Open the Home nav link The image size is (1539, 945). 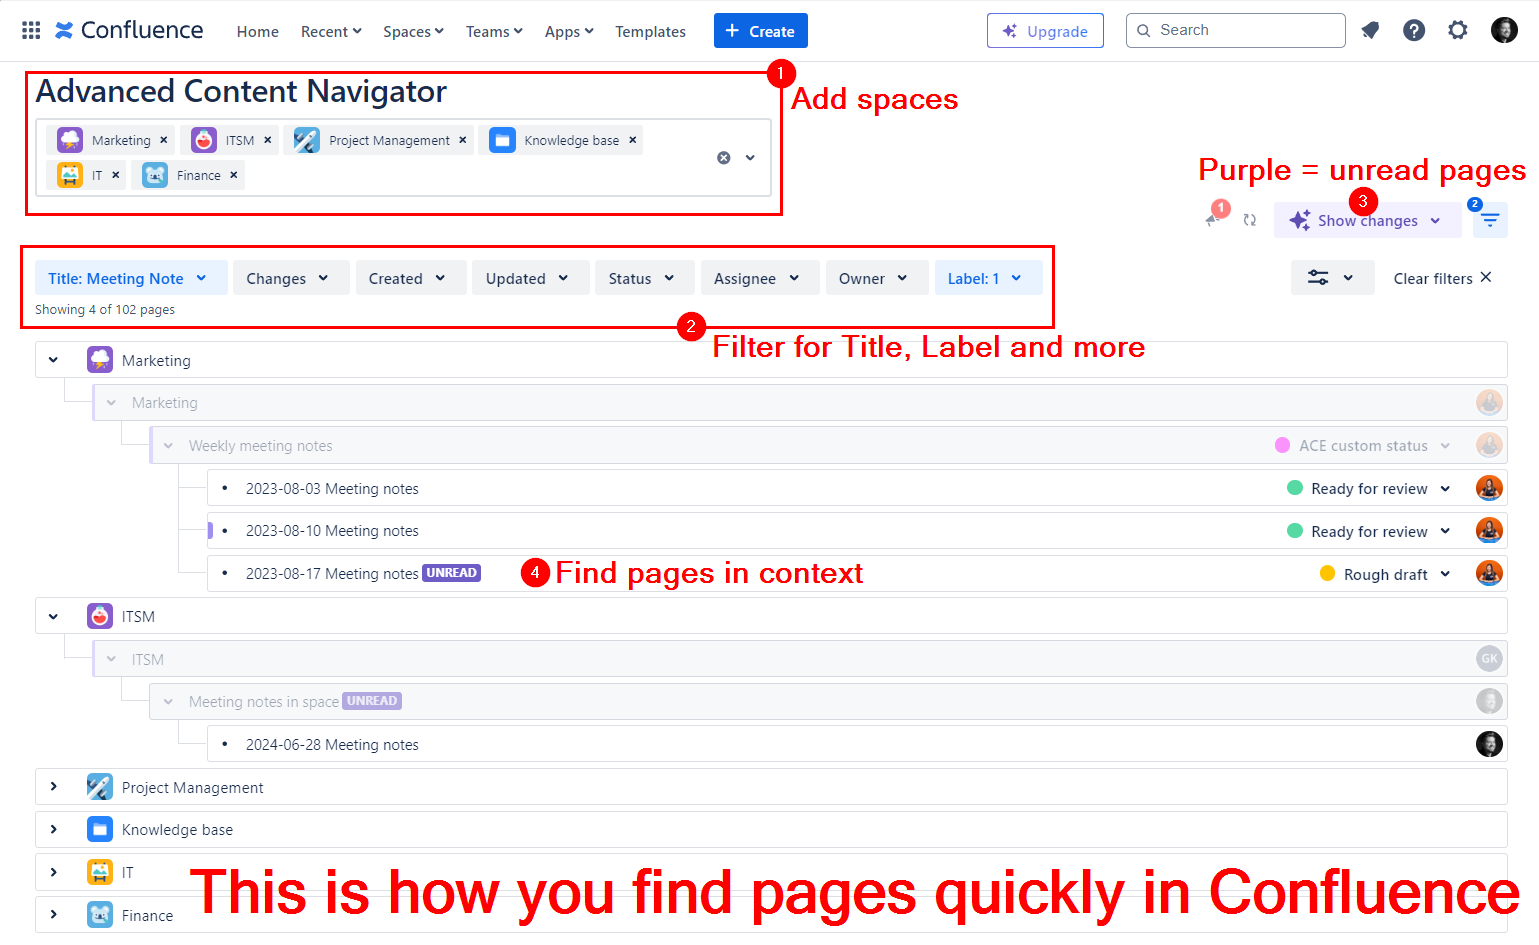258,32
